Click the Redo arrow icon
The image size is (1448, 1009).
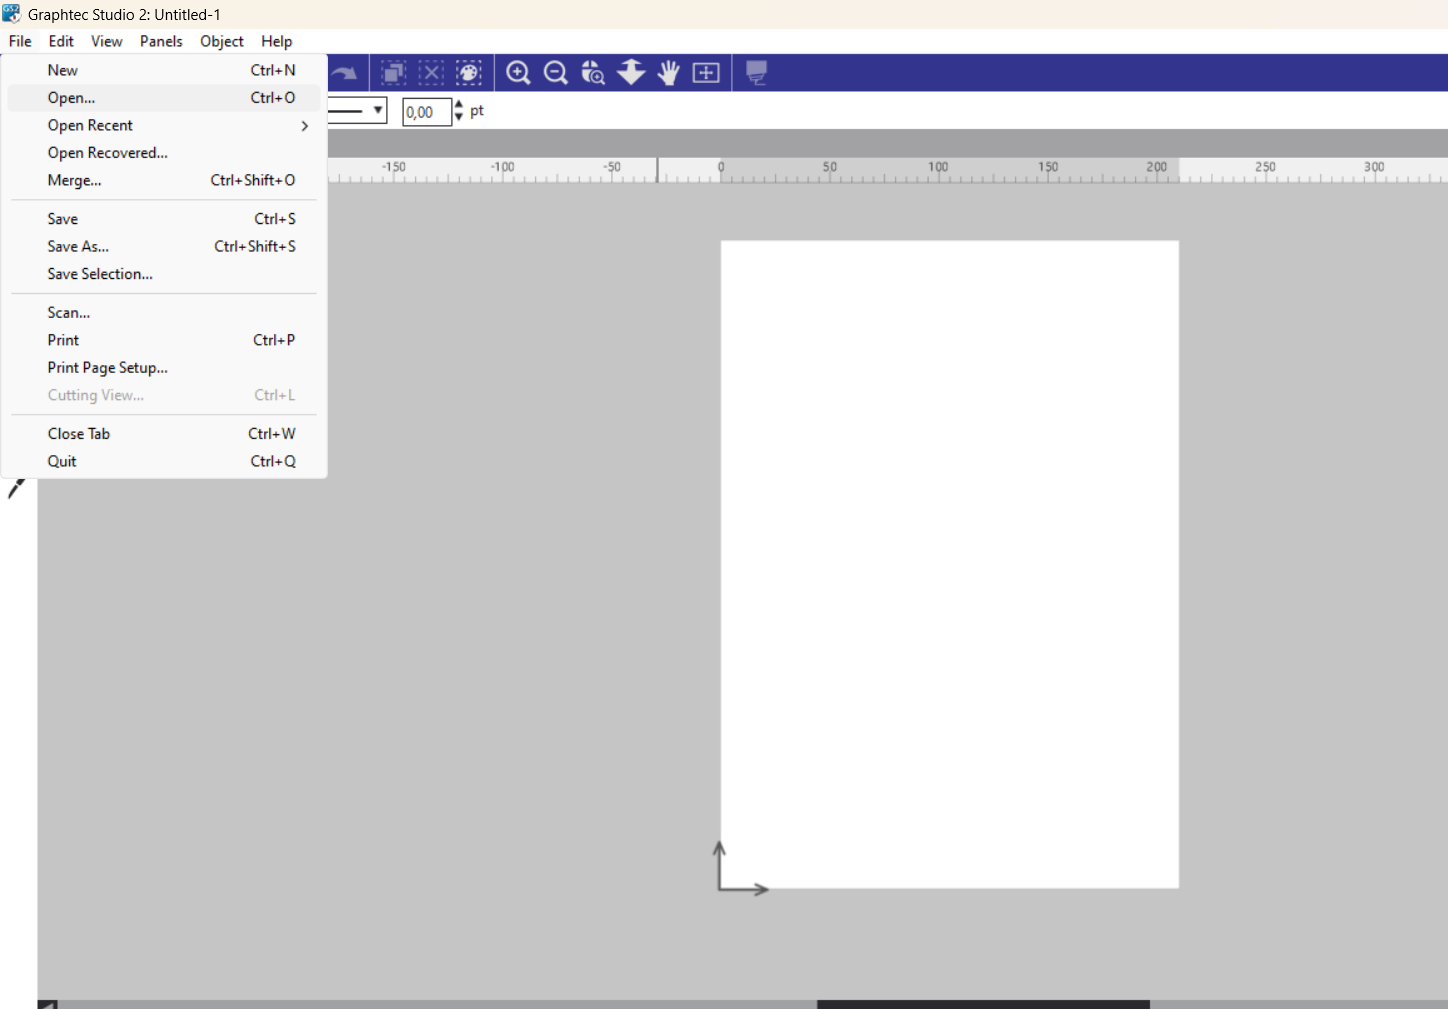(x=344, y=73)
